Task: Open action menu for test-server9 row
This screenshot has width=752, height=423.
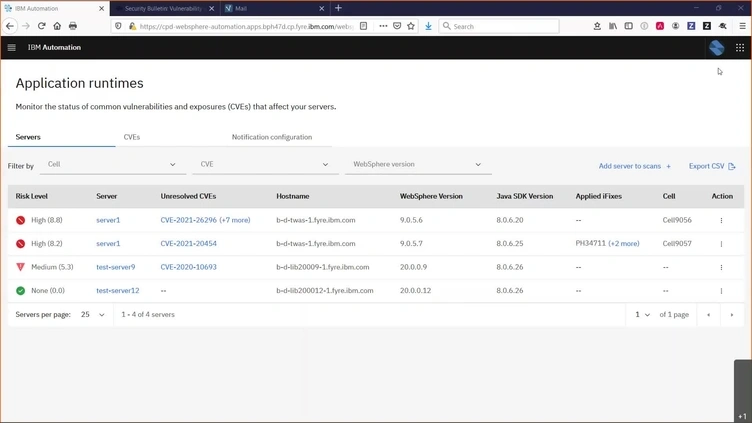Action: (x=721, y=267)
